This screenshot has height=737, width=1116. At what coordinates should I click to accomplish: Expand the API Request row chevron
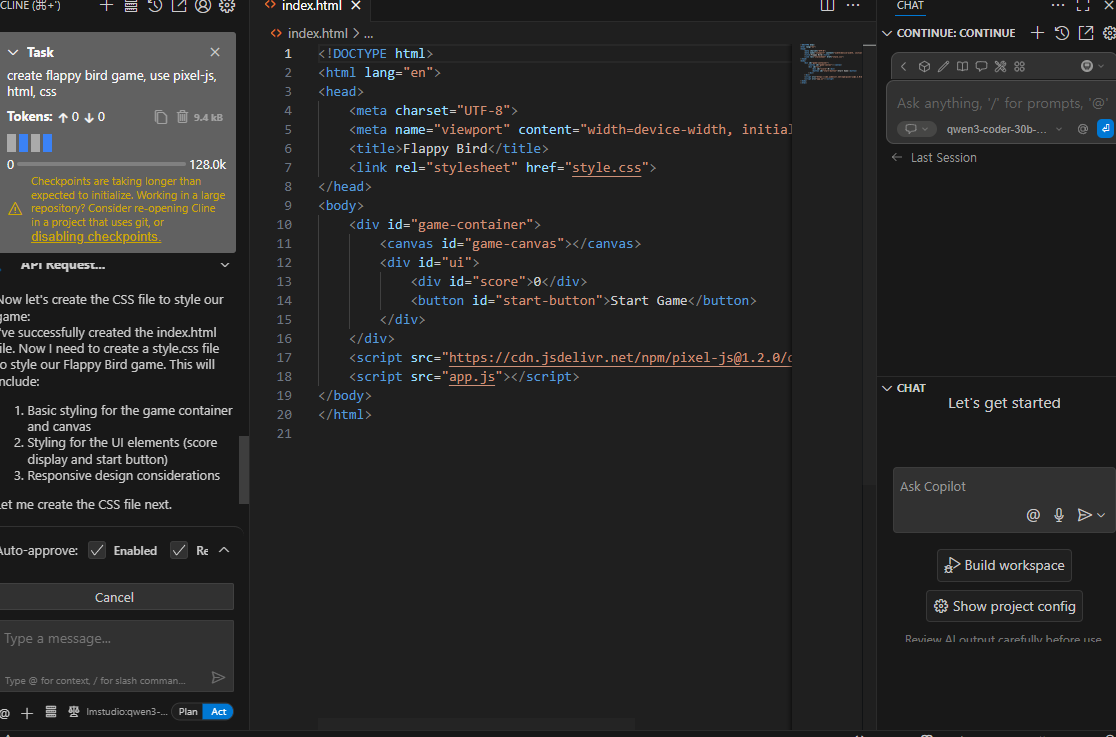coord(225,265)
